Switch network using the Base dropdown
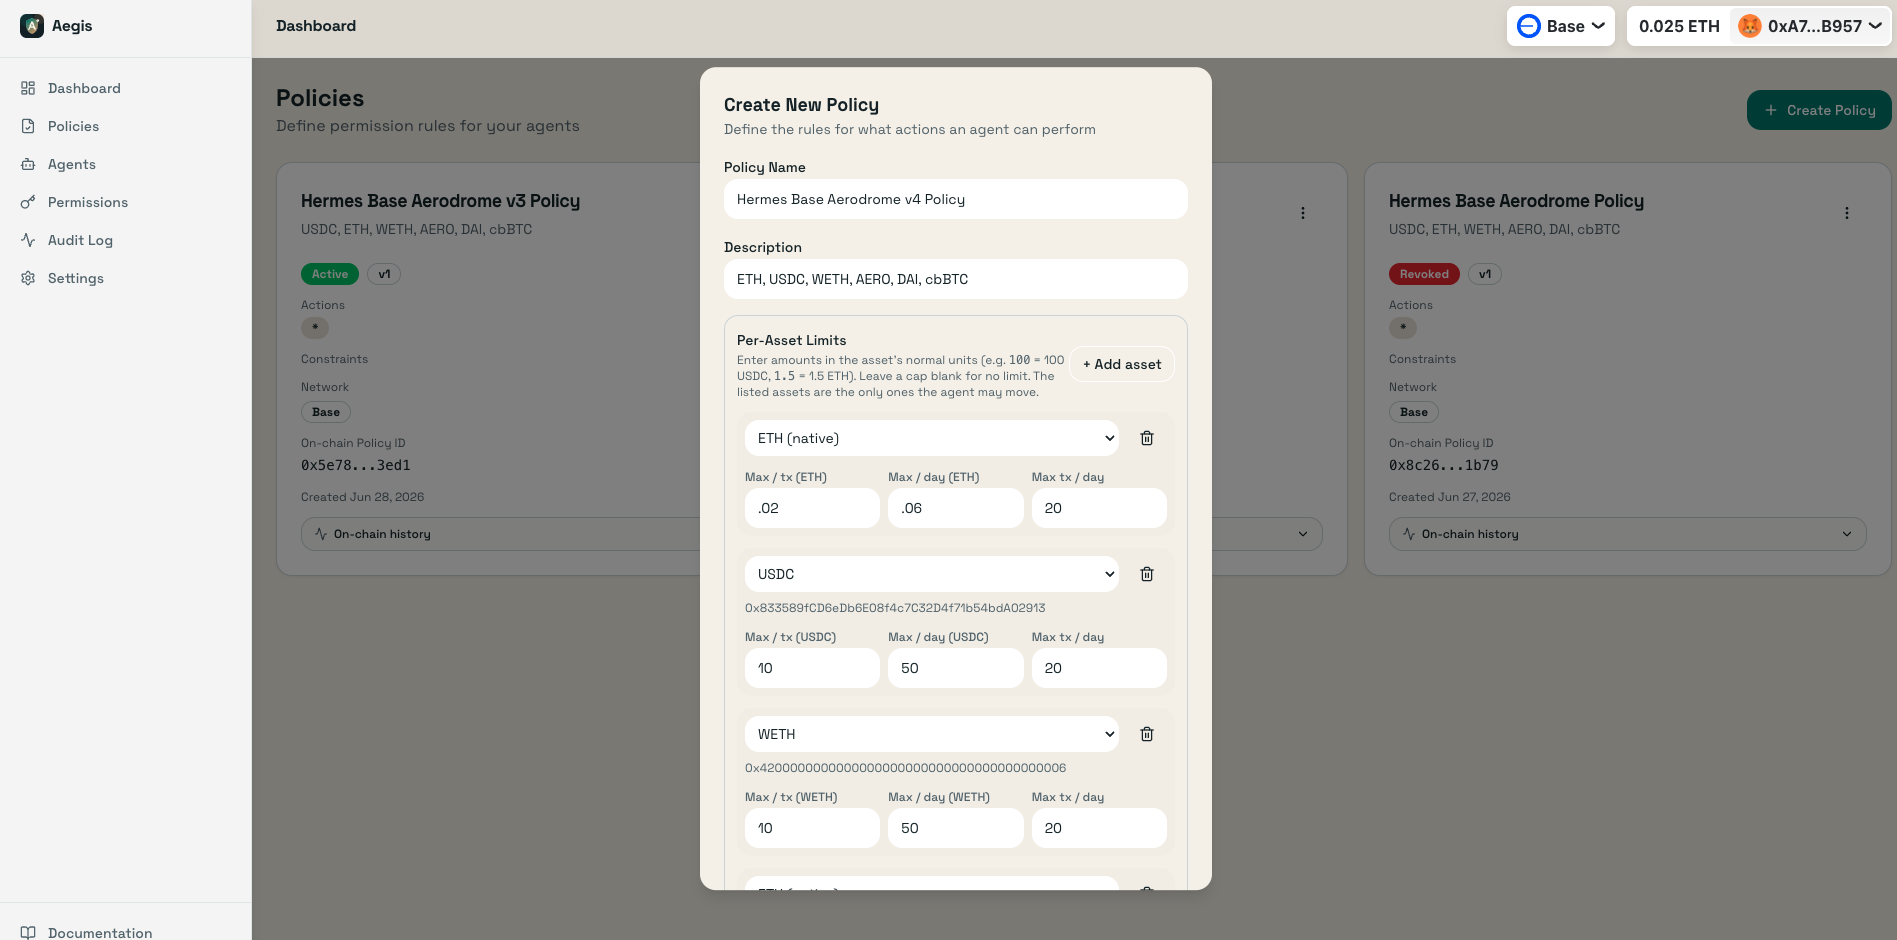This screenshot has width=1897, height=940. pos(1560,26)
